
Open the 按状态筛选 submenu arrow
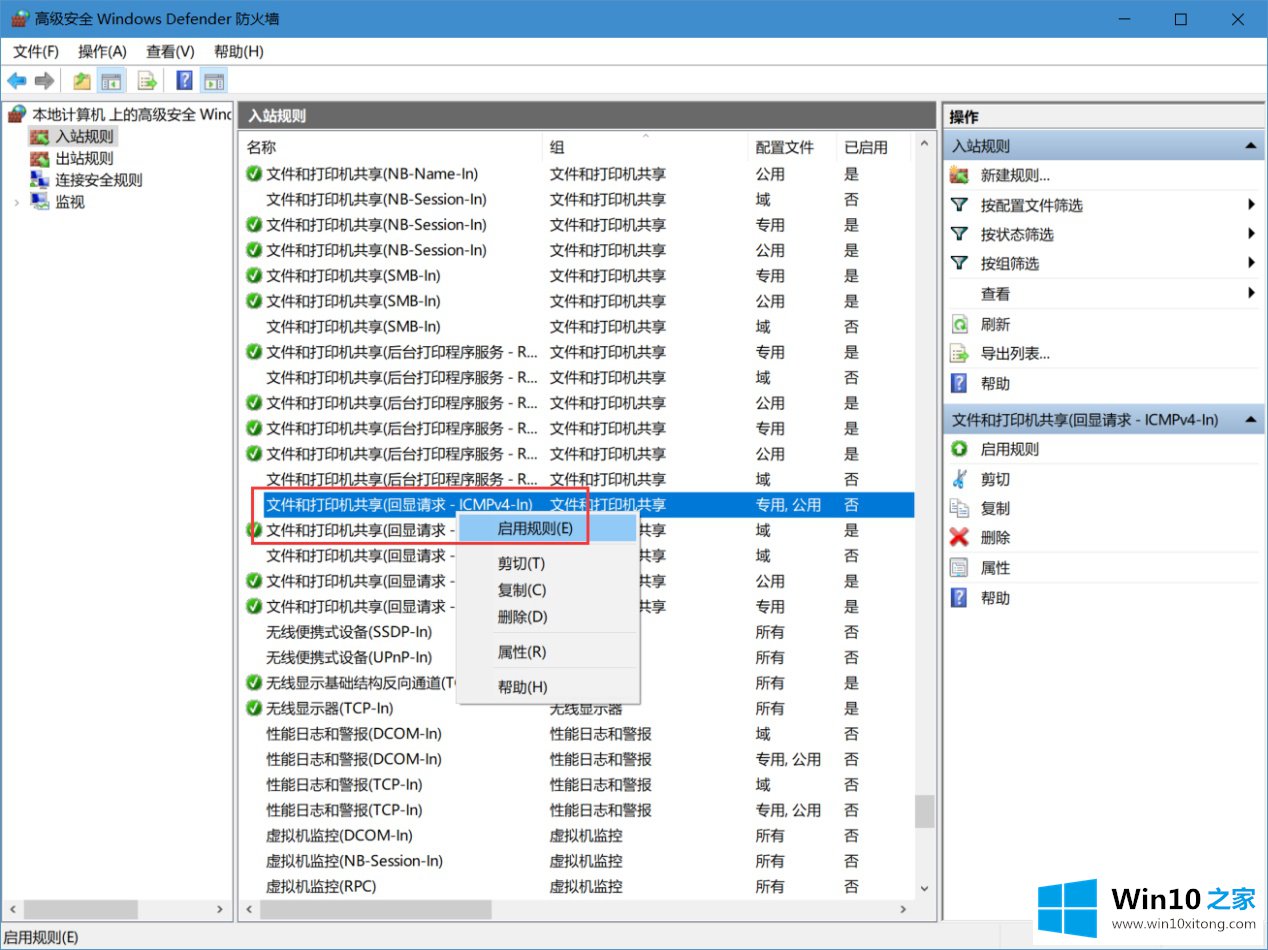1251,234
